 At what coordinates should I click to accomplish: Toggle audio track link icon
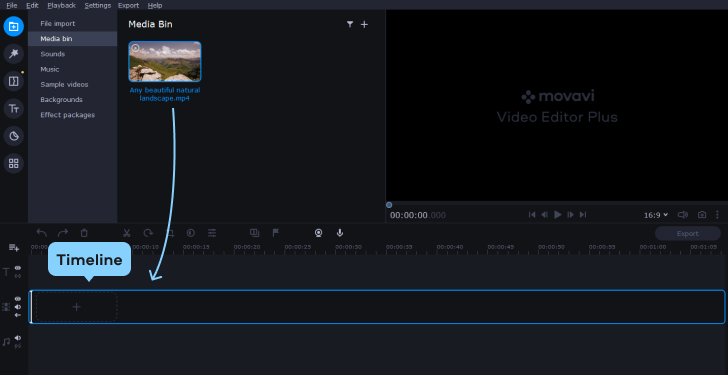pyautogui.click(x=18, y=346)
